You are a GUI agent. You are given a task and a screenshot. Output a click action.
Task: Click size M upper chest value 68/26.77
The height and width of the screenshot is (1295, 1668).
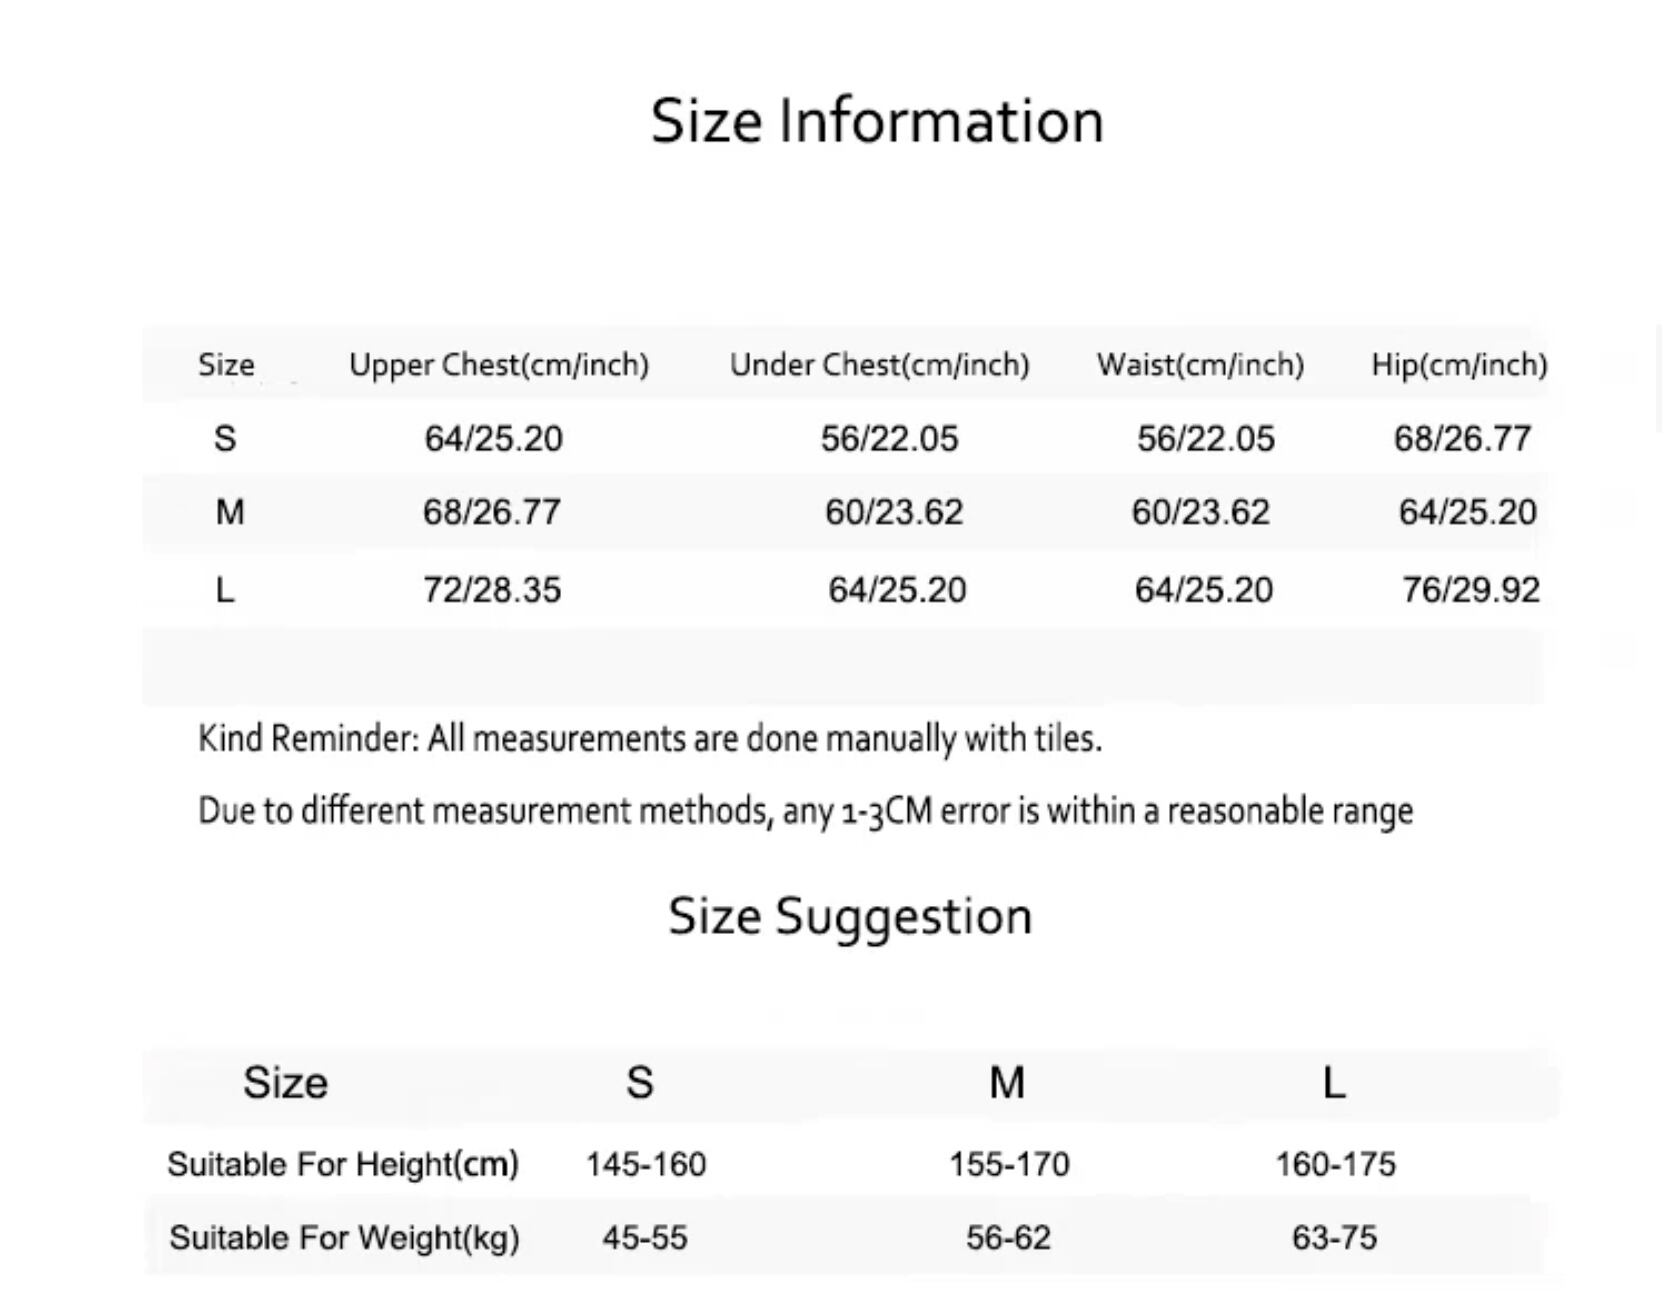[x=491, y=512]
